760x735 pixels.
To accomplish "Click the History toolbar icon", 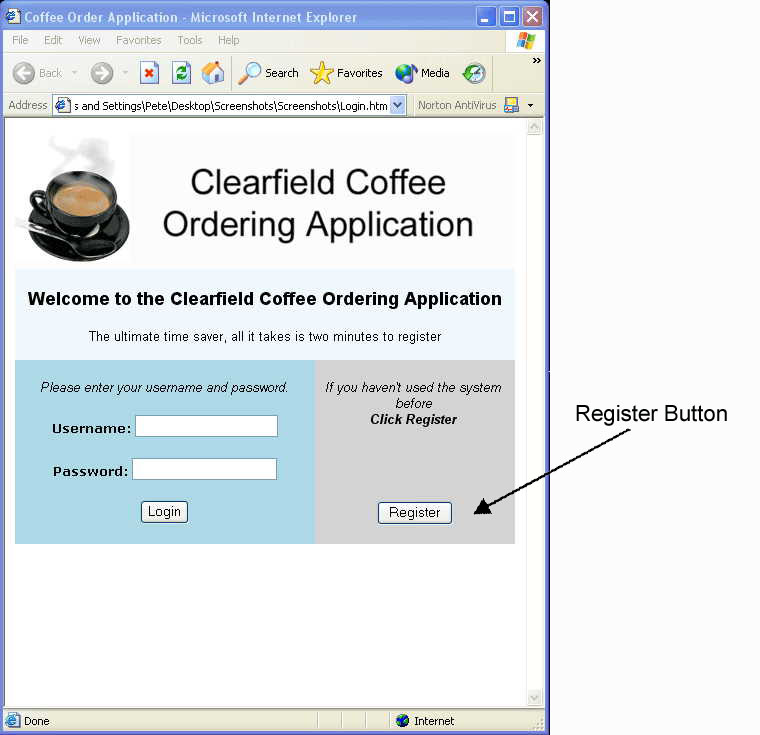I will coord(474,73).
